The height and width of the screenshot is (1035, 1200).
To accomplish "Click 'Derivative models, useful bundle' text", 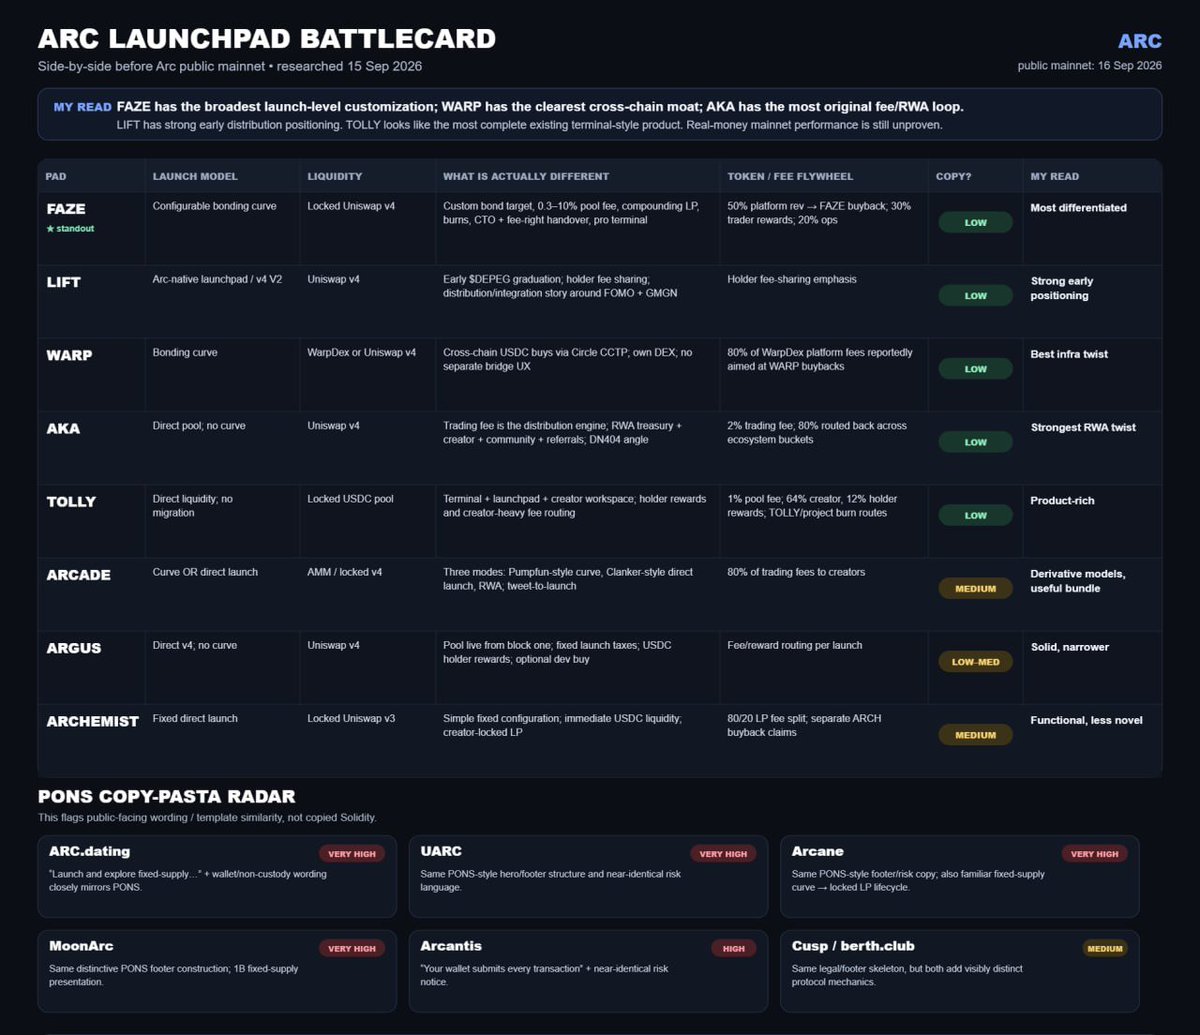I will [x=1078, y=581].
